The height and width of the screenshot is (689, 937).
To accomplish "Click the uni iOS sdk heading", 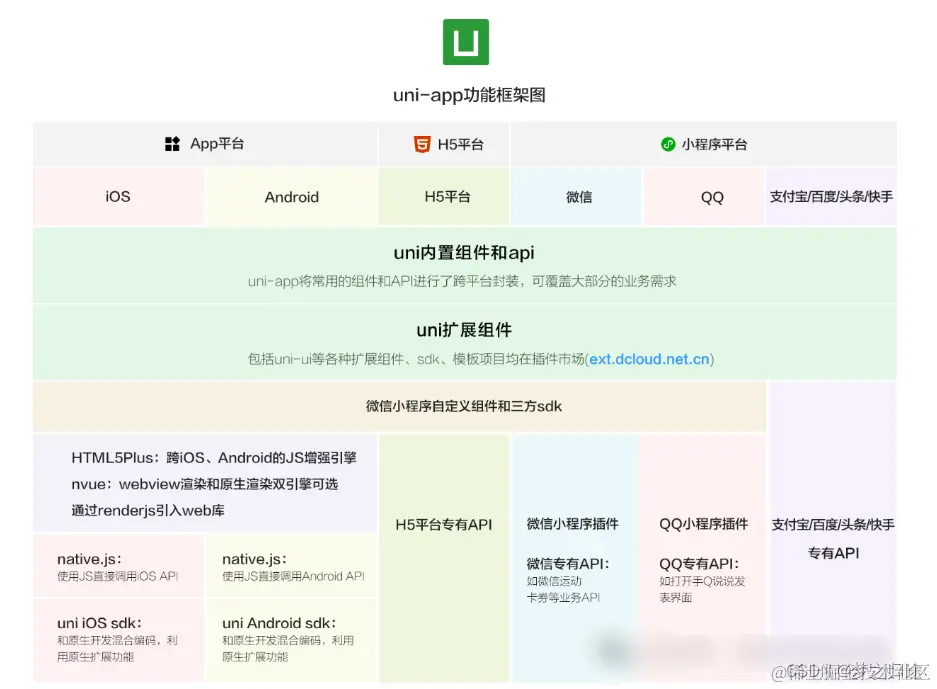I will (99, 623).
